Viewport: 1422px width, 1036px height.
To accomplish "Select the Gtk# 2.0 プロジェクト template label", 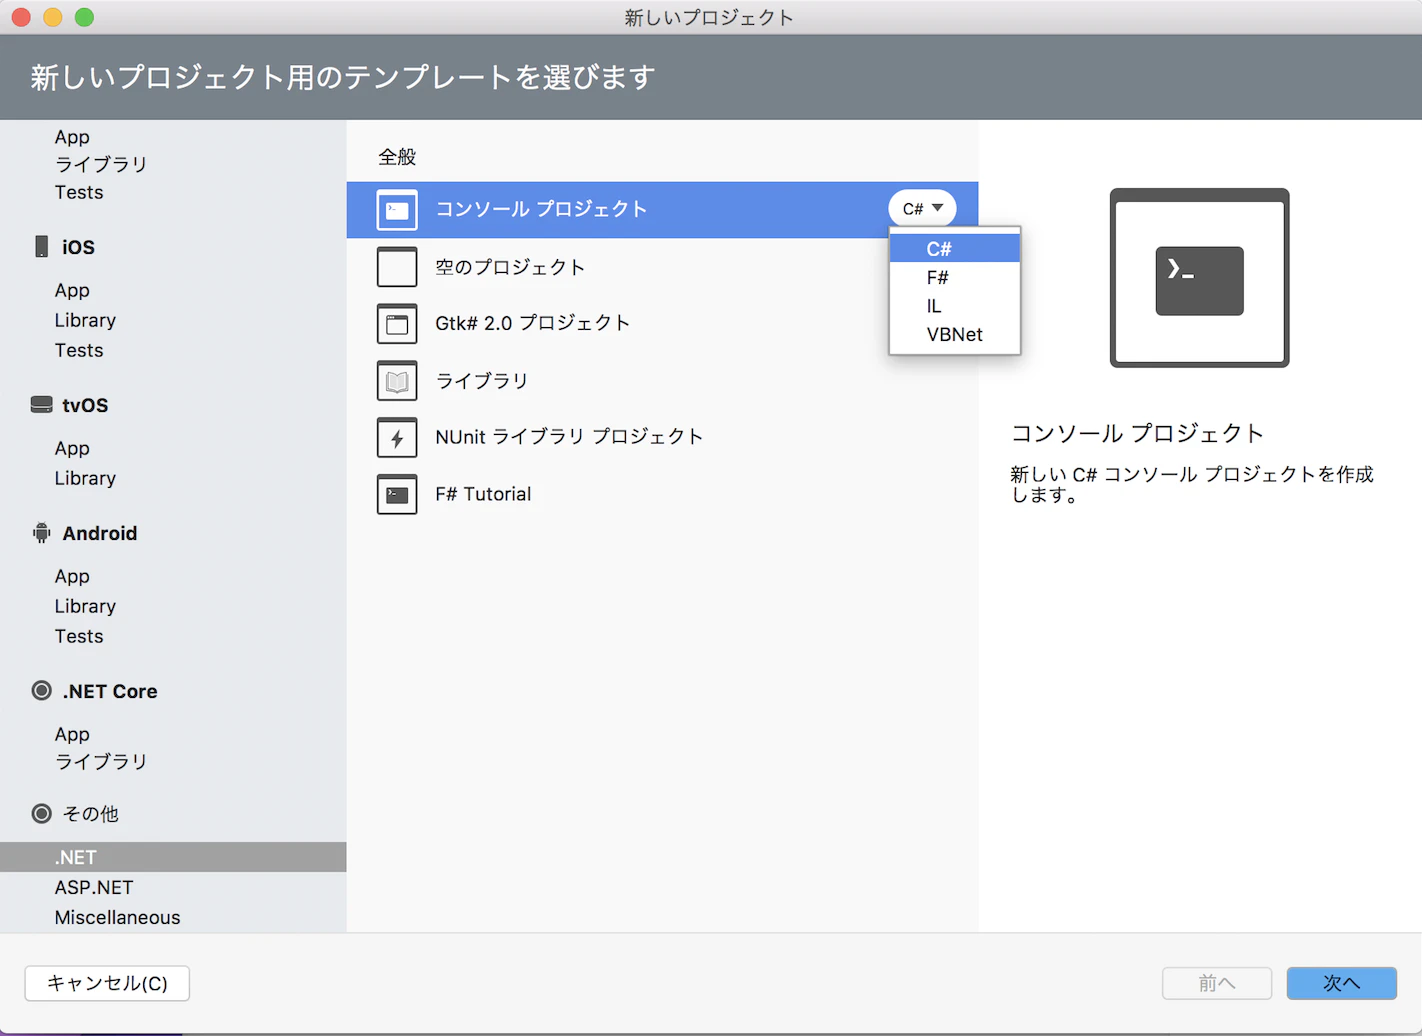I will (533, 323).
